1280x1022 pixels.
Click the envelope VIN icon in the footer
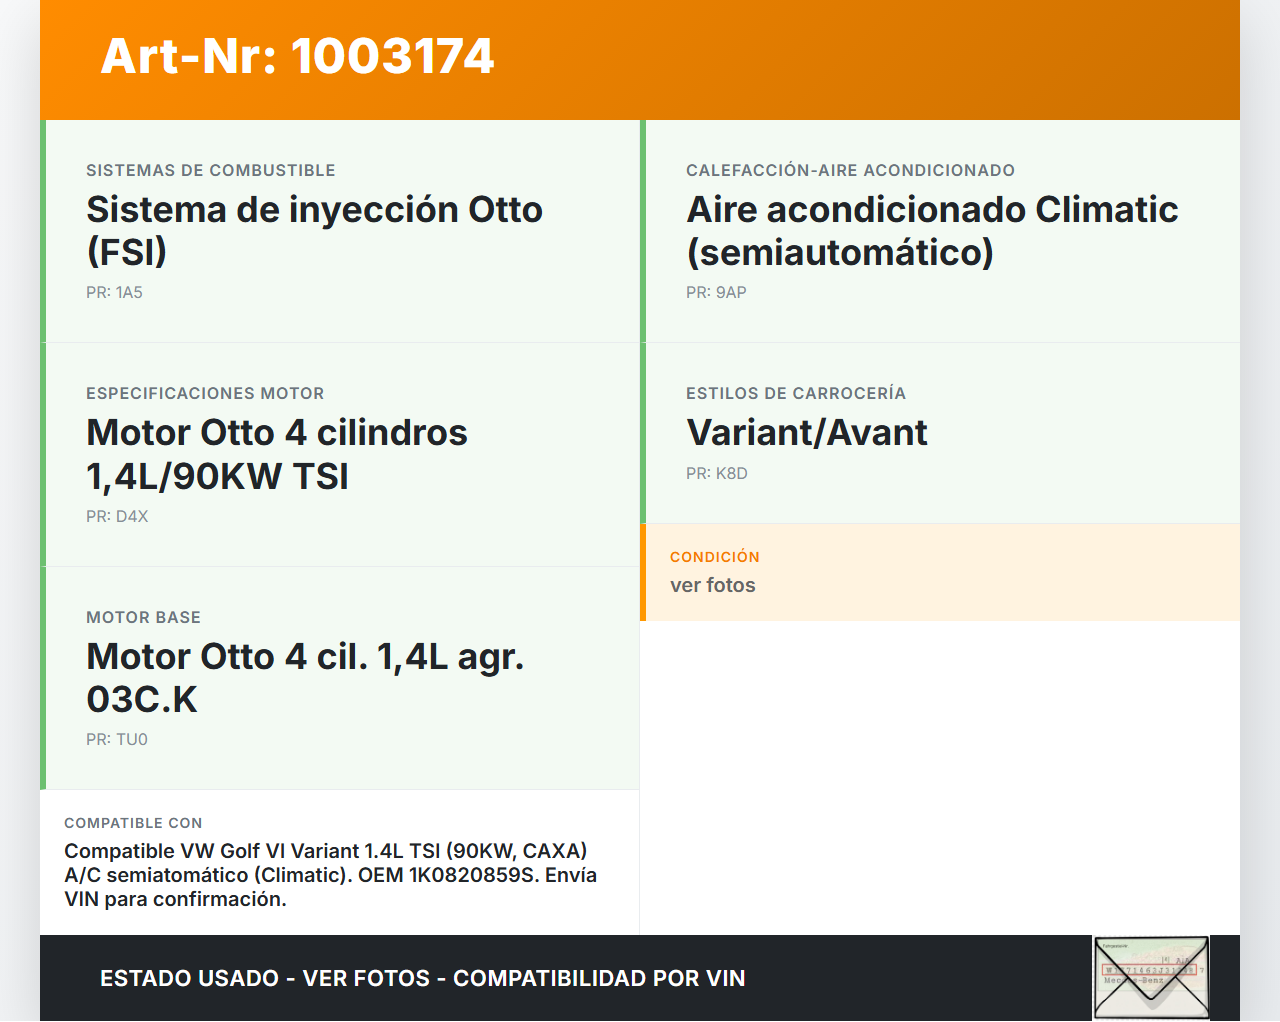point(1151,978)
